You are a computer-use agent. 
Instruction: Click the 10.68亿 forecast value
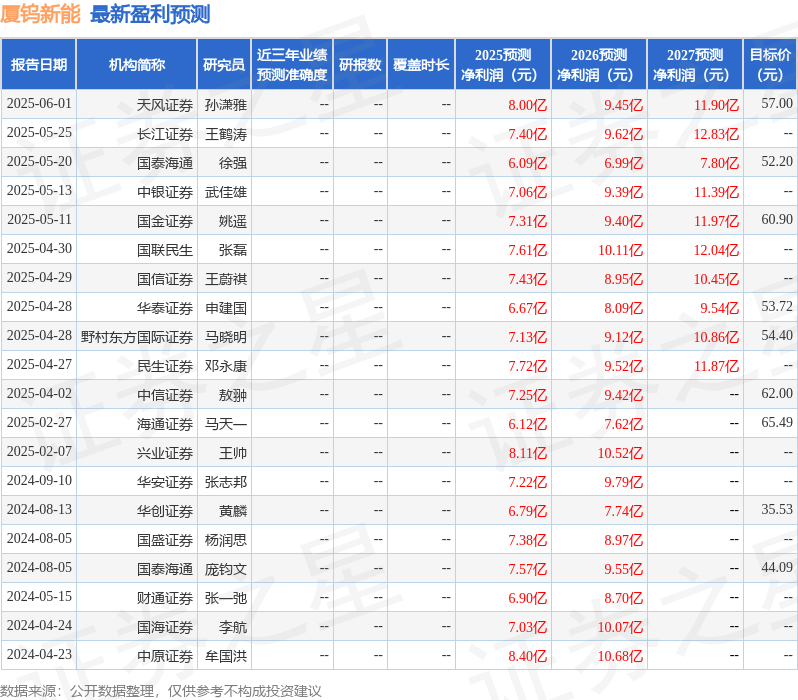(620, 656)
